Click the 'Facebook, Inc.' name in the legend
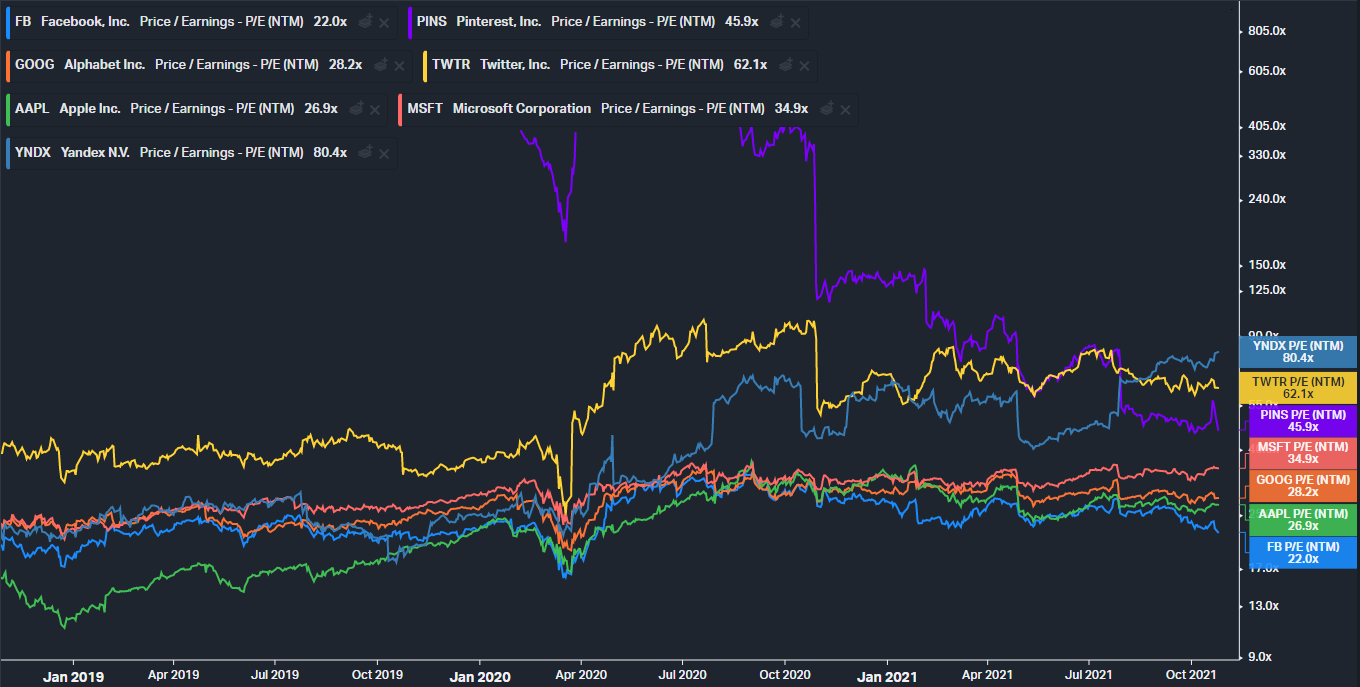This screenshot has height=687, width=1360. tap(85, 21)
